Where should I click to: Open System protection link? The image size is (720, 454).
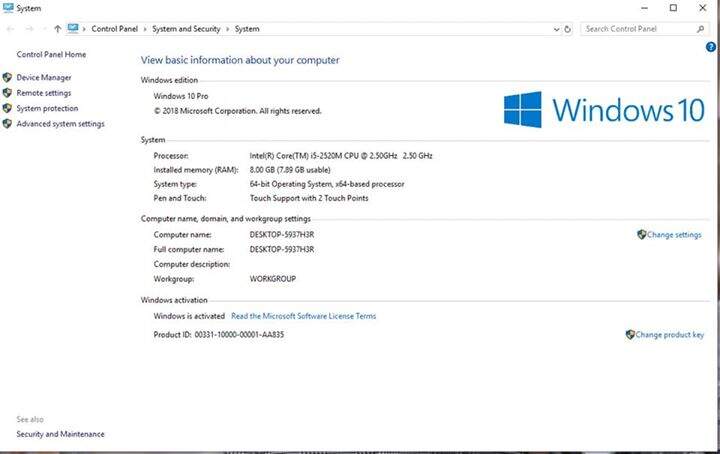47,108
